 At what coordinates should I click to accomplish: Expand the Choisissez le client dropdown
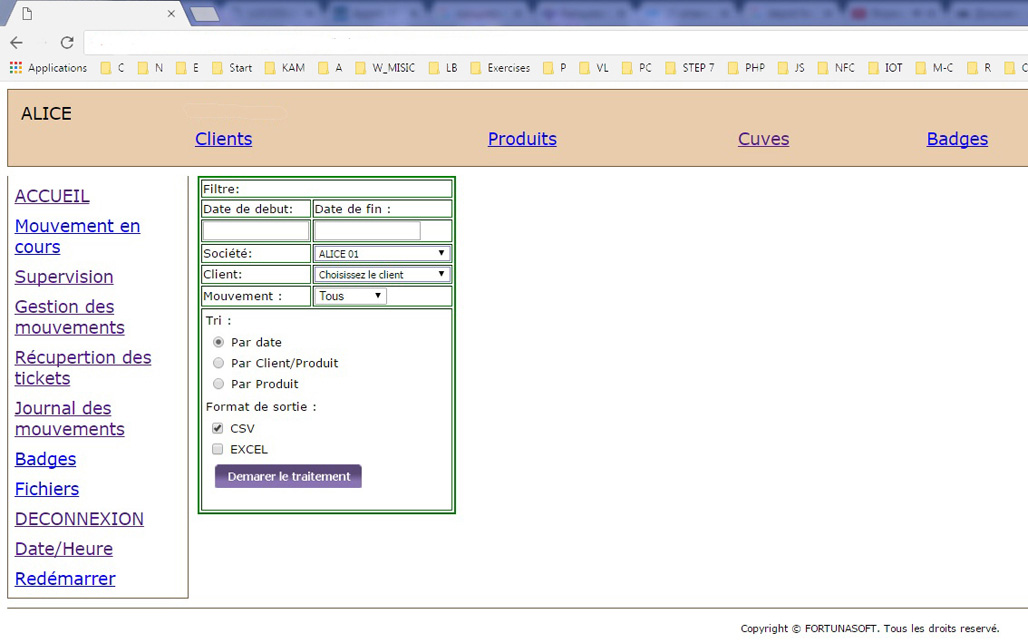[x=382, y=274]
